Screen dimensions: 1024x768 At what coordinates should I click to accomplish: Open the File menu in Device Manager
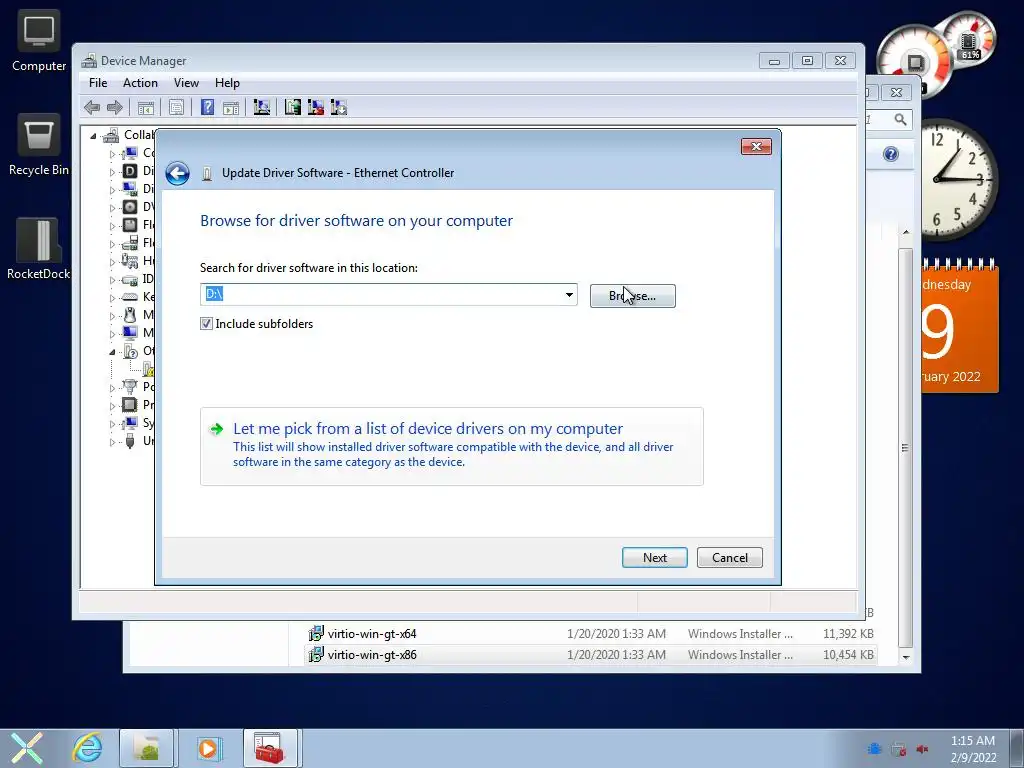(x=98, y=83)
